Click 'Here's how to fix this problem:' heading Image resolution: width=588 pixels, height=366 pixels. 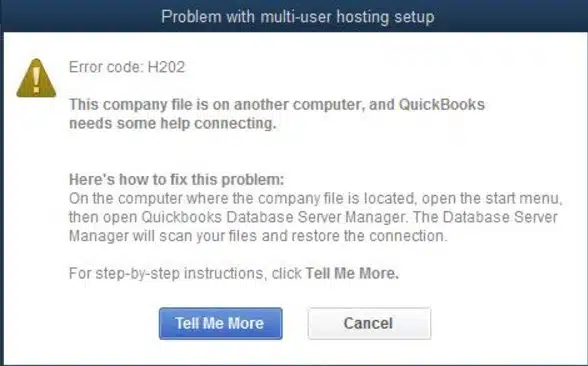pos(177,180)
